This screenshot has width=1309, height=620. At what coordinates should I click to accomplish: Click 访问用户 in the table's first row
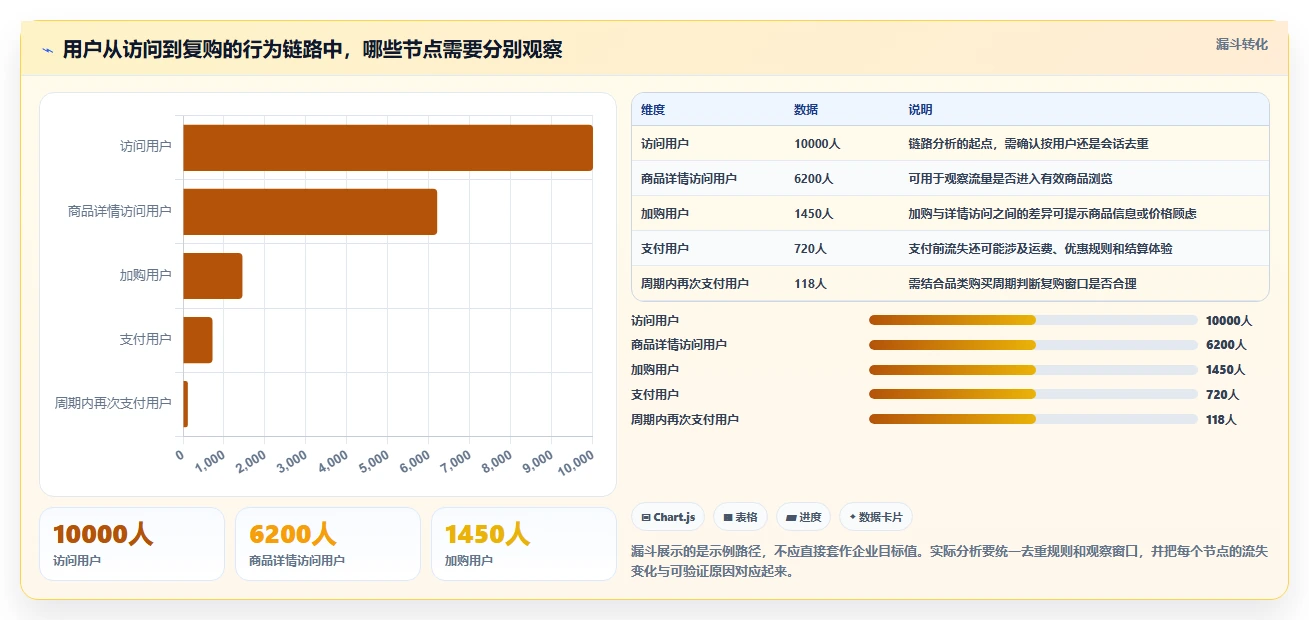pyautogui.click(x=665, y=144)
